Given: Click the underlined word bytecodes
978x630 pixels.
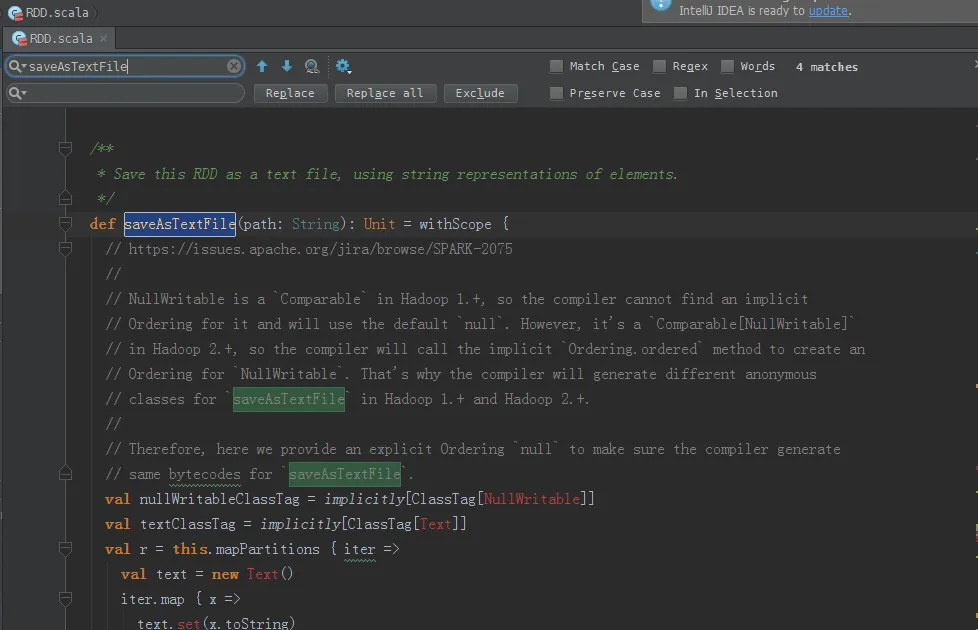Looking at the screenshot, I should 205,474.
